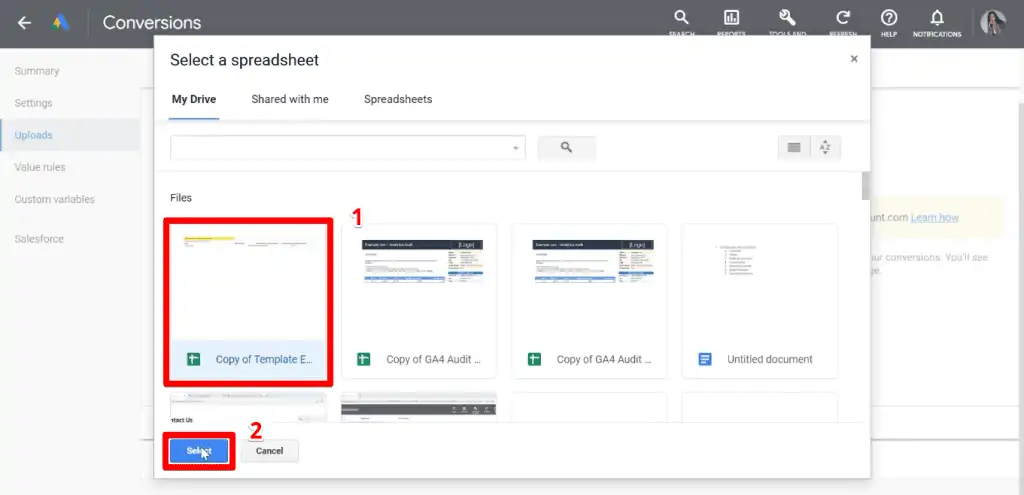The width and height of the screenshot is (1024, 495).
Task: Click the Files section label
Action: pyautogui.click(x=181, y=198)
